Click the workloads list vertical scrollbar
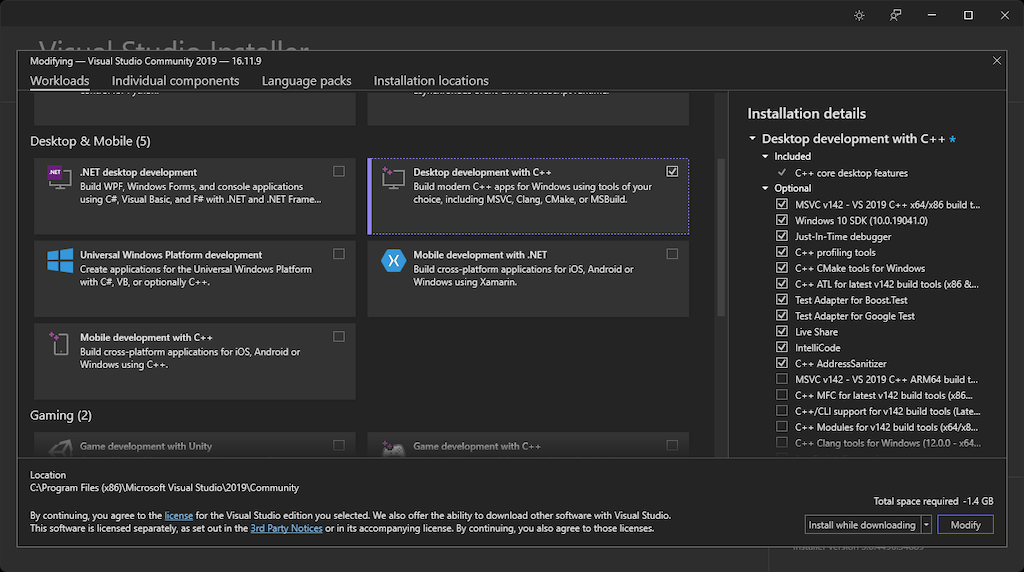The width and height of the screenshot is (1024, 572). tap(720, 235)
